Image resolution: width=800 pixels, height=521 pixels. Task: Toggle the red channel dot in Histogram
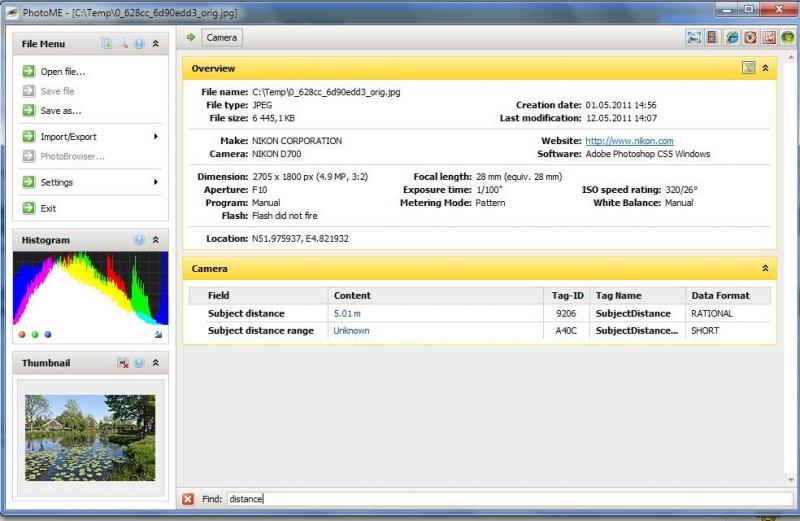pyautogui.click(x=21, y=335)
